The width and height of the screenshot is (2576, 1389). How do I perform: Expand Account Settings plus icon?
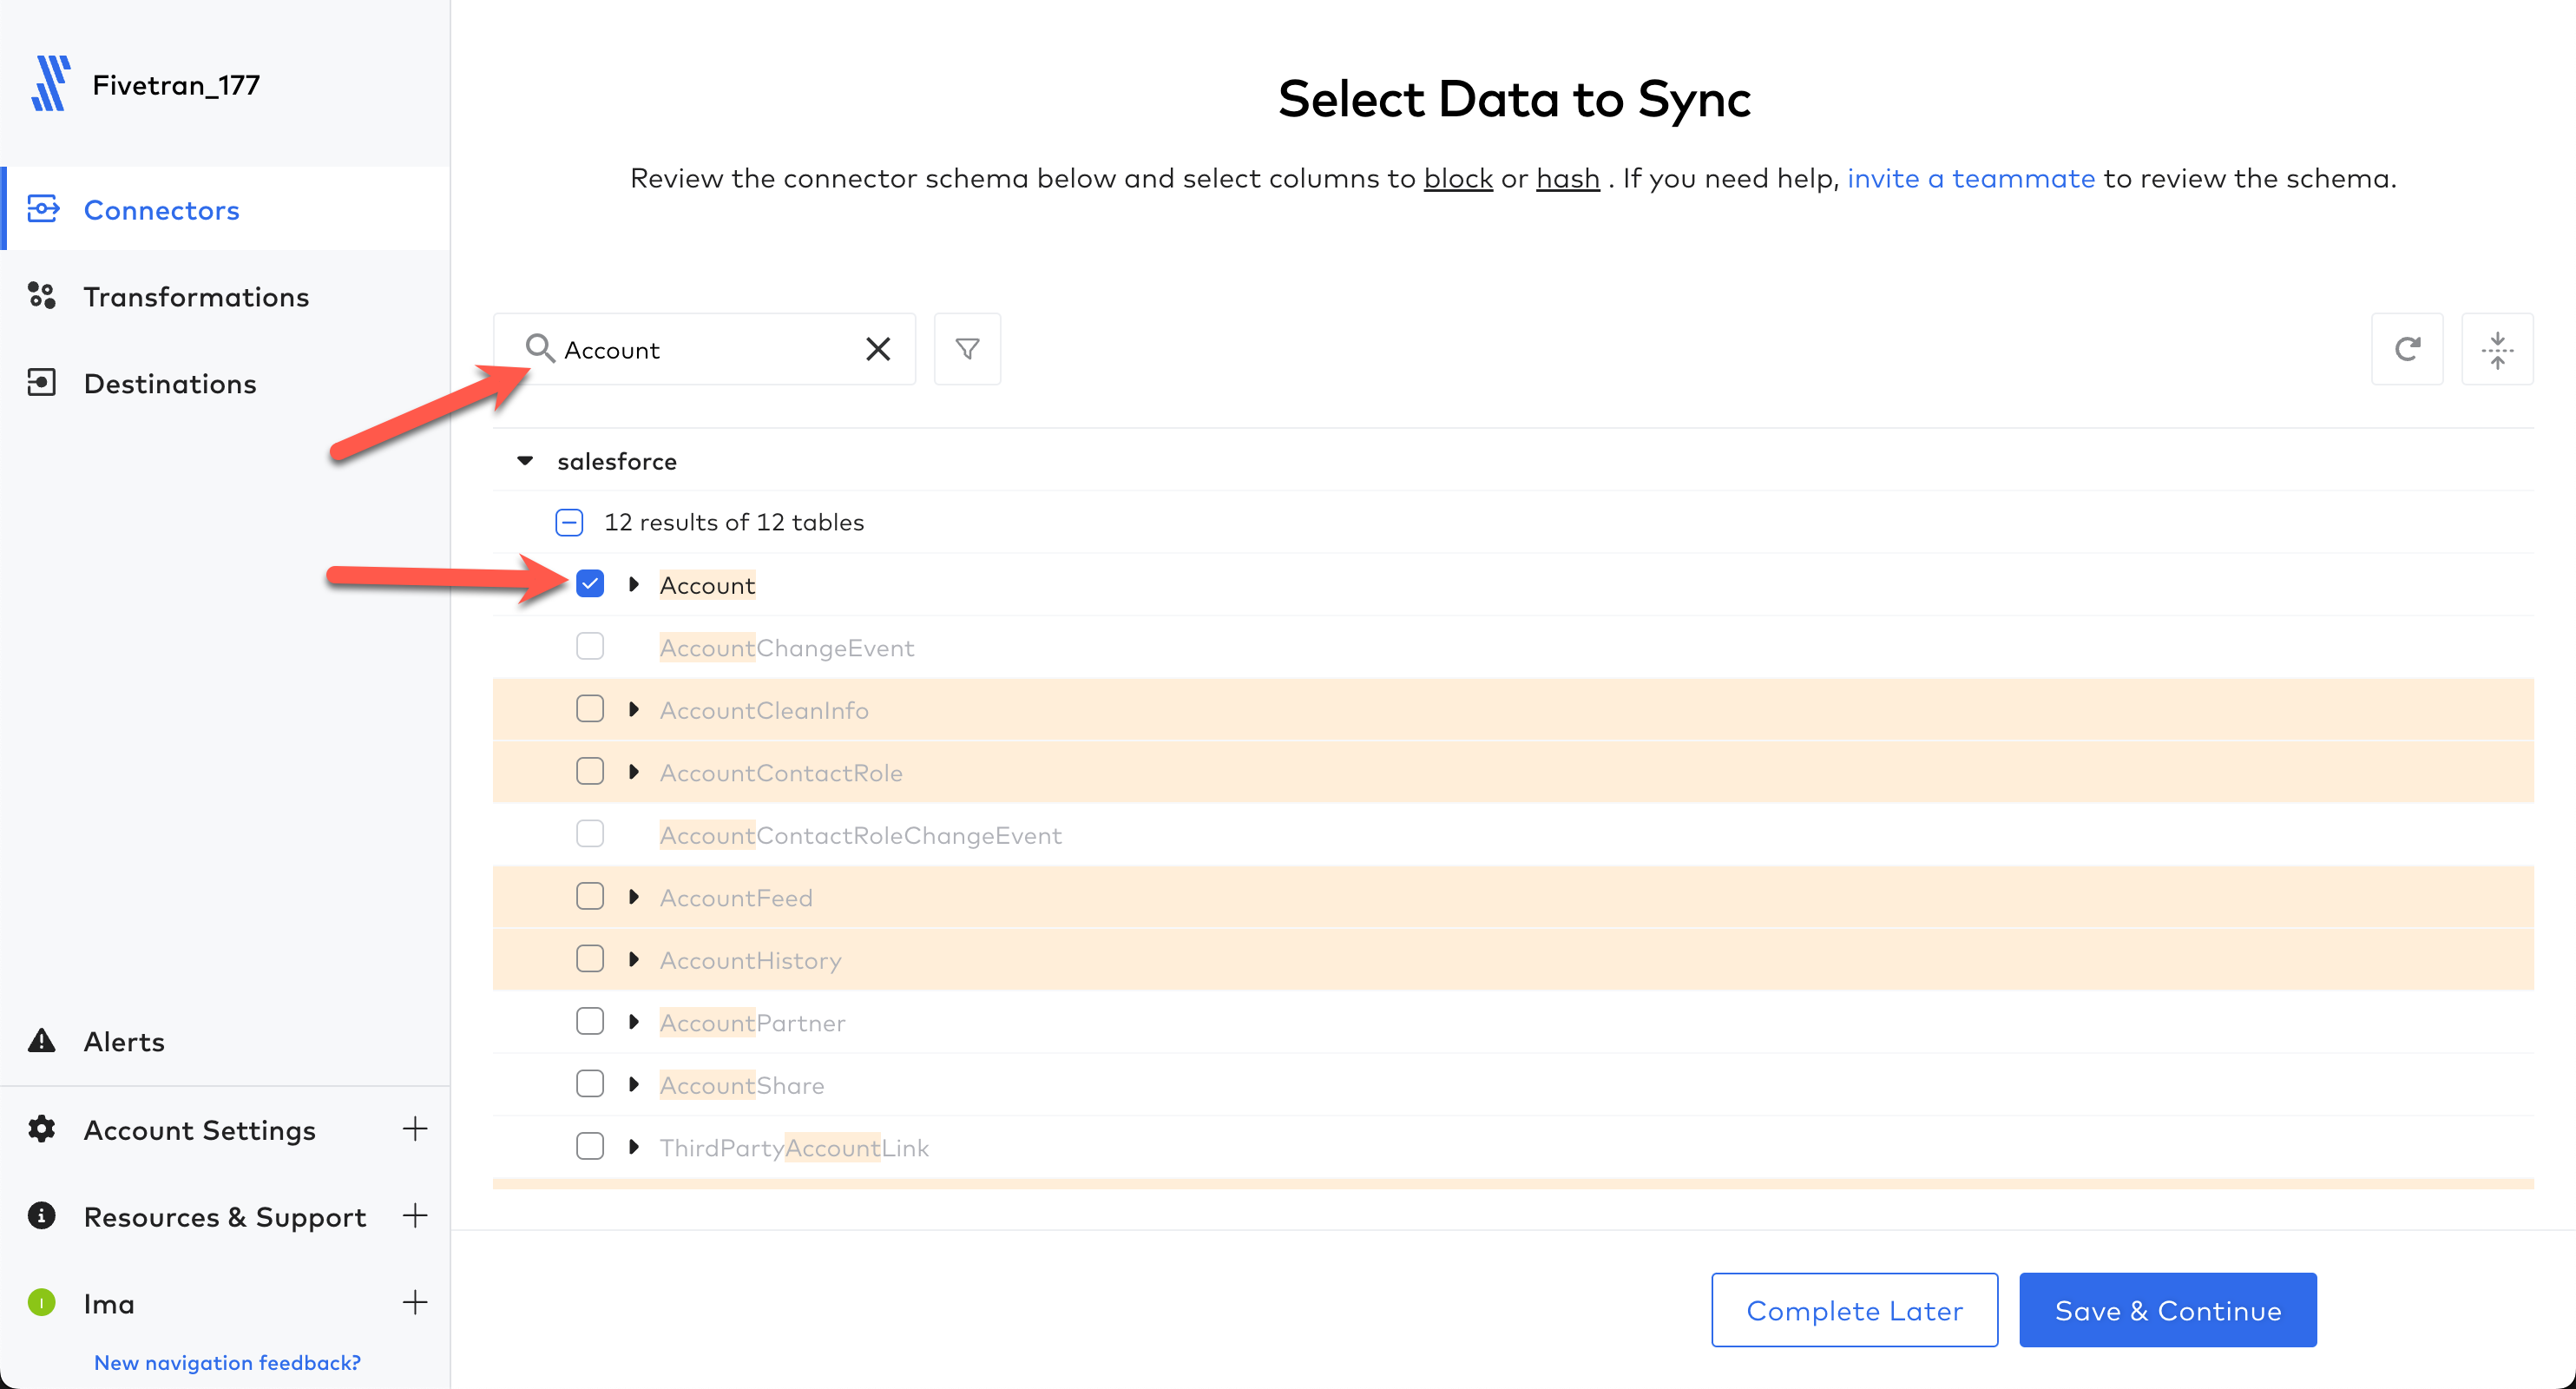(414, 1129)
